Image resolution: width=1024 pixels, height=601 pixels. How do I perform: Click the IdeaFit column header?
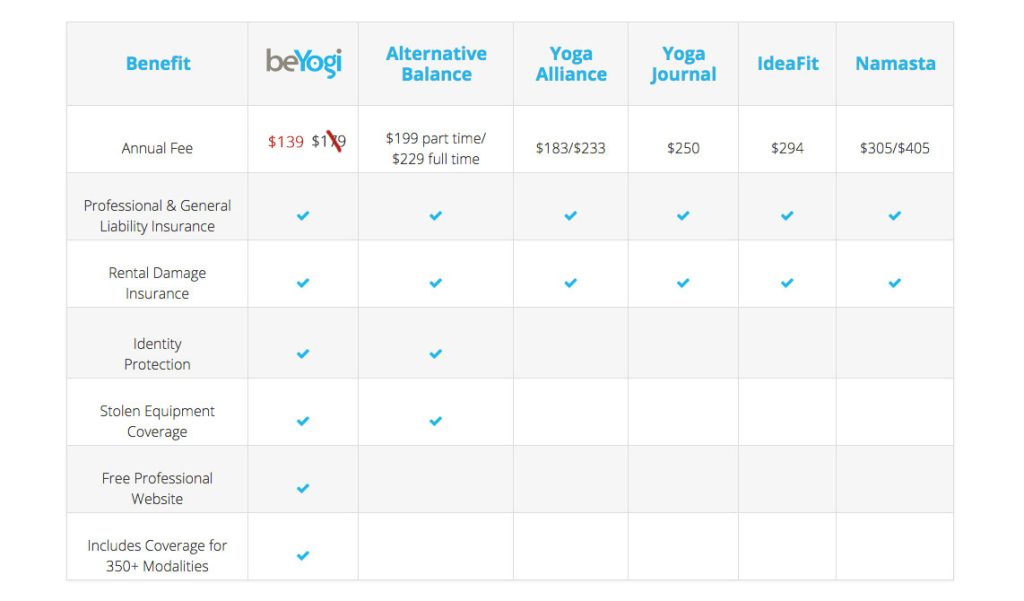[788, 63]
